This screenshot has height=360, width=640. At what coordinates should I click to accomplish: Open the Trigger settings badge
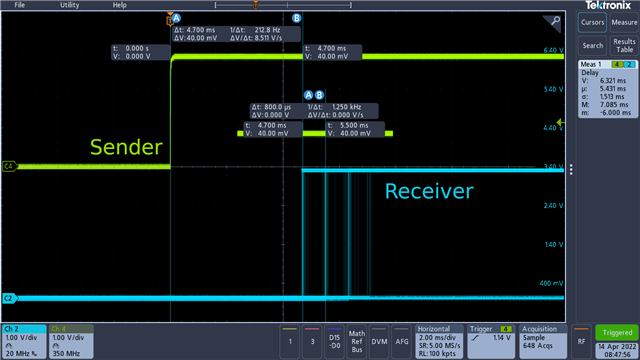tap(491, 341)
